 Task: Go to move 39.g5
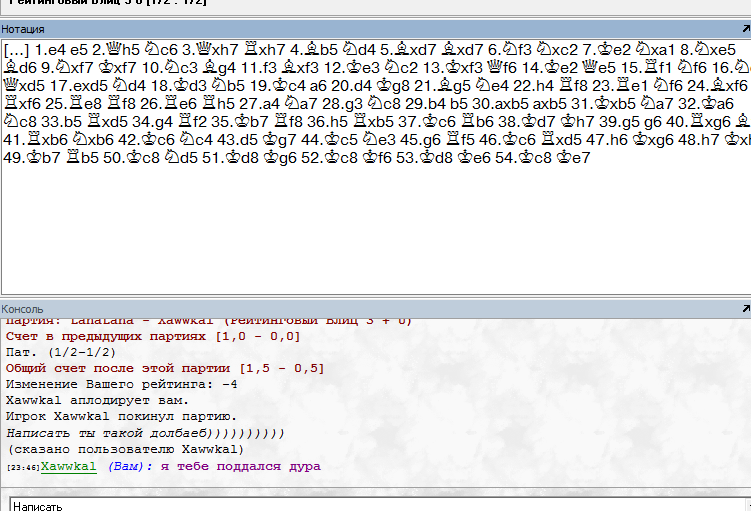619,122
